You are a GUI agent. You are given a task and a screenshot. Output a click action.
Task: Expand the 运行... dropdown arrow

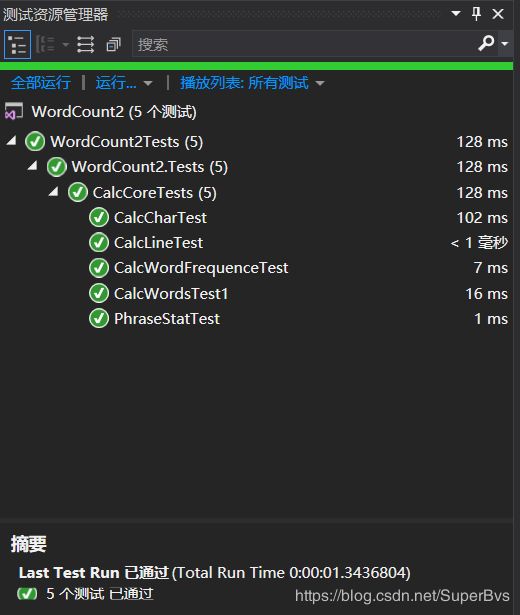(148, 83)
